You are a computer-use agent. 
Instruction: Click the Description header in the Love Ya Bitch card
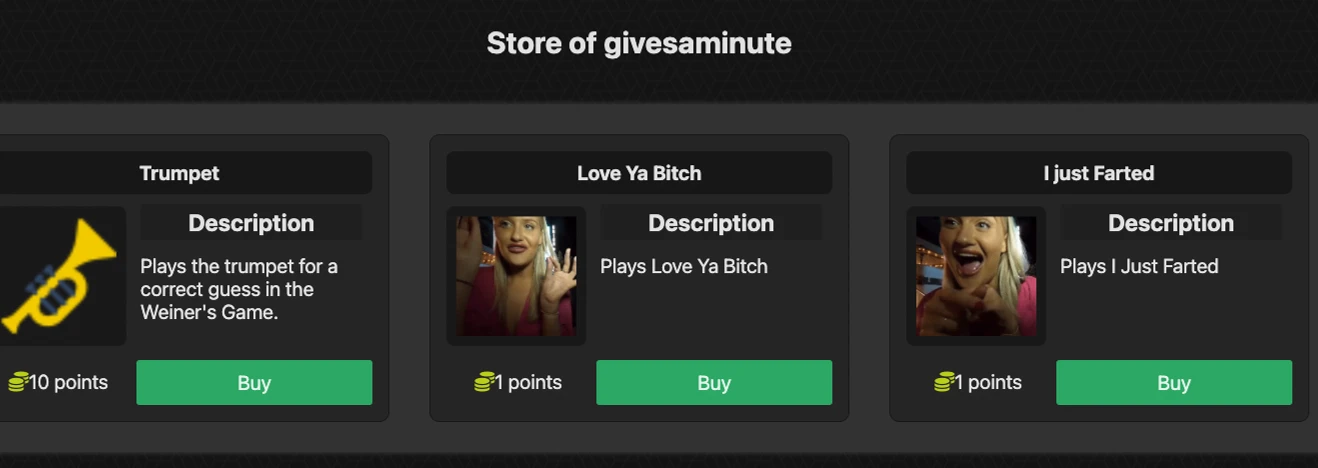tap(711, 223)
